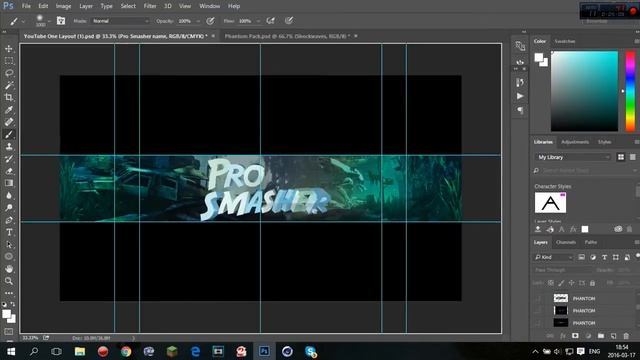This screenshot has width=640, height=360.
Task: Toggle the Brush panel button in options bar
Action: click(x=61, y=21)
